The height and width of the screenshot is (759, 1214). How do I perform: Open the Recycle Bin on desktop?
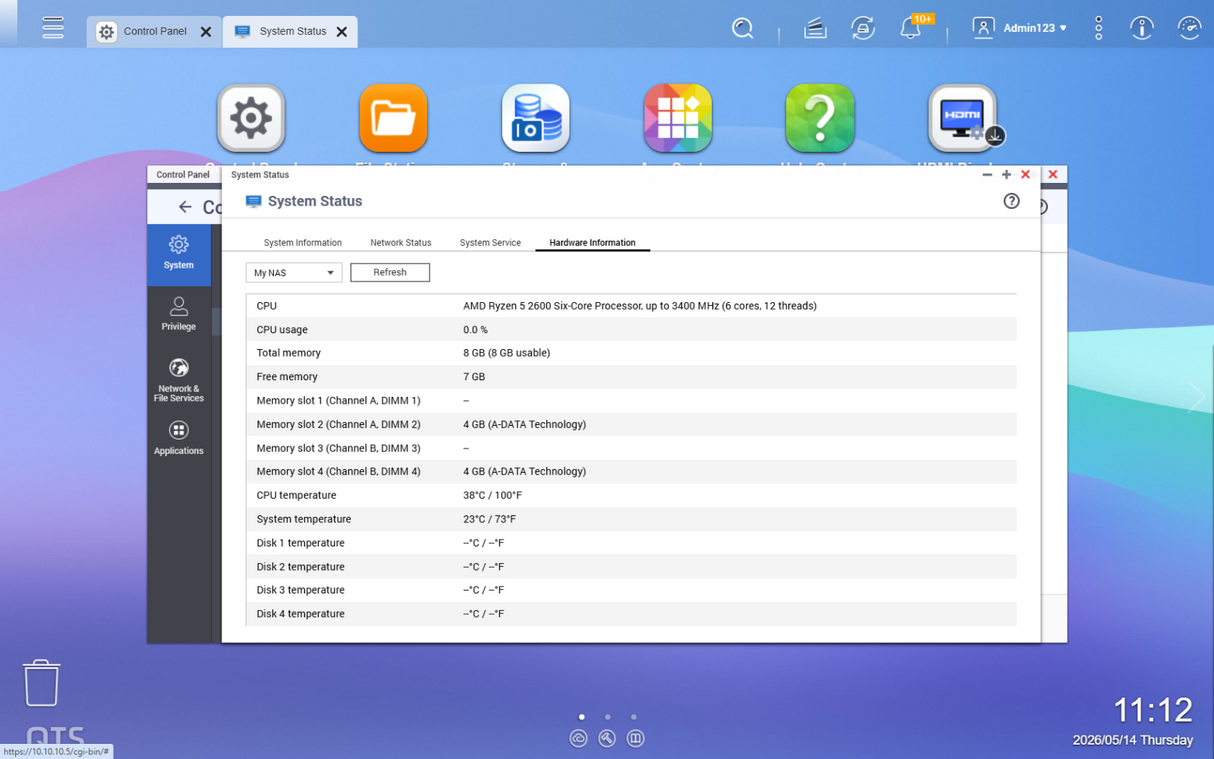point(41,683)
